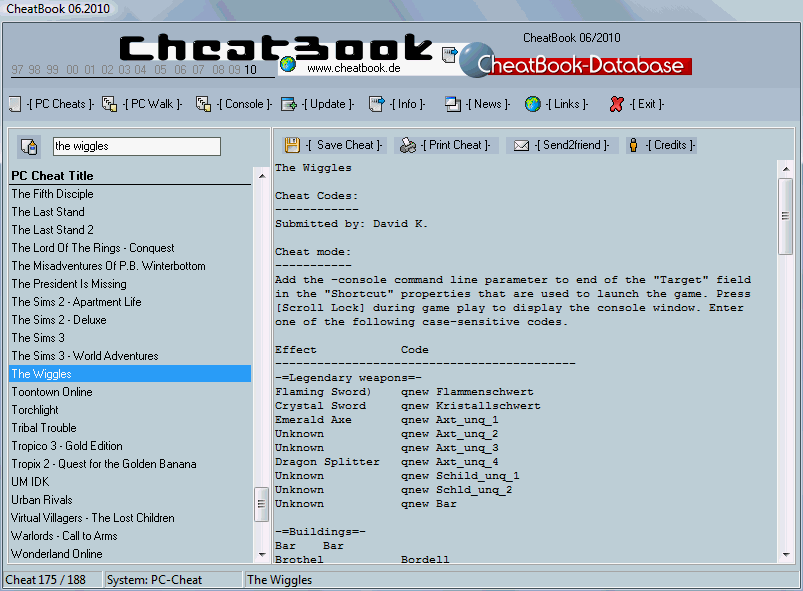Open the PC Cheats section icon

click(15, 104)
